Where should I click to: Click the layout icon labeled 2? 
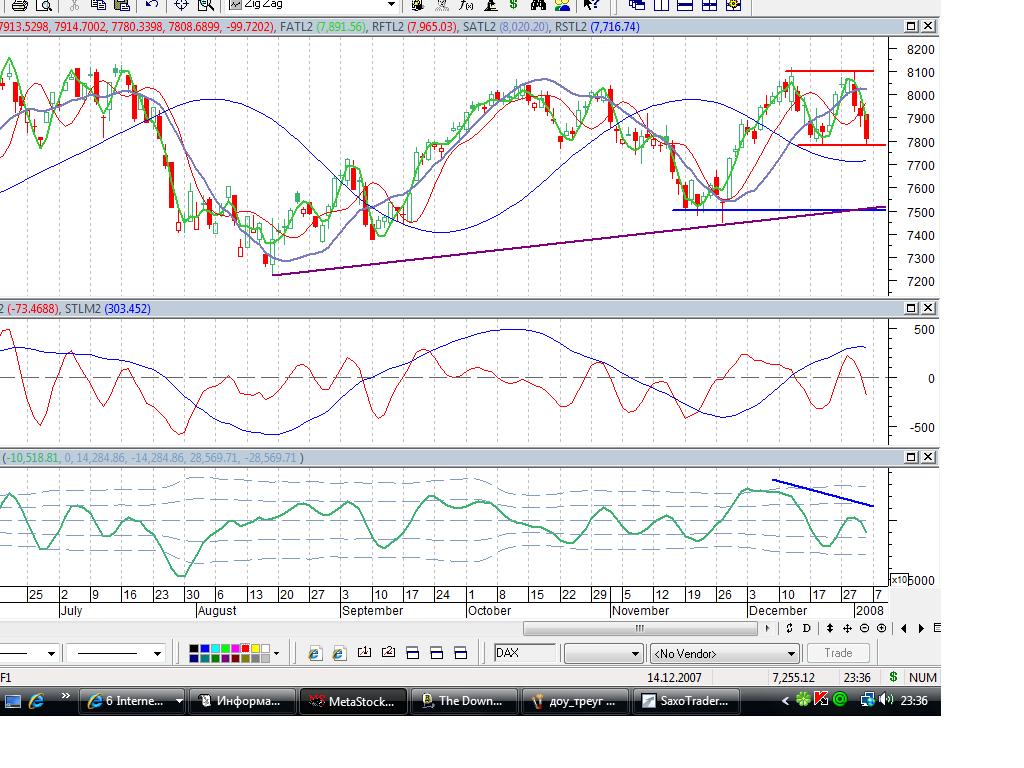tap(389, 652)
